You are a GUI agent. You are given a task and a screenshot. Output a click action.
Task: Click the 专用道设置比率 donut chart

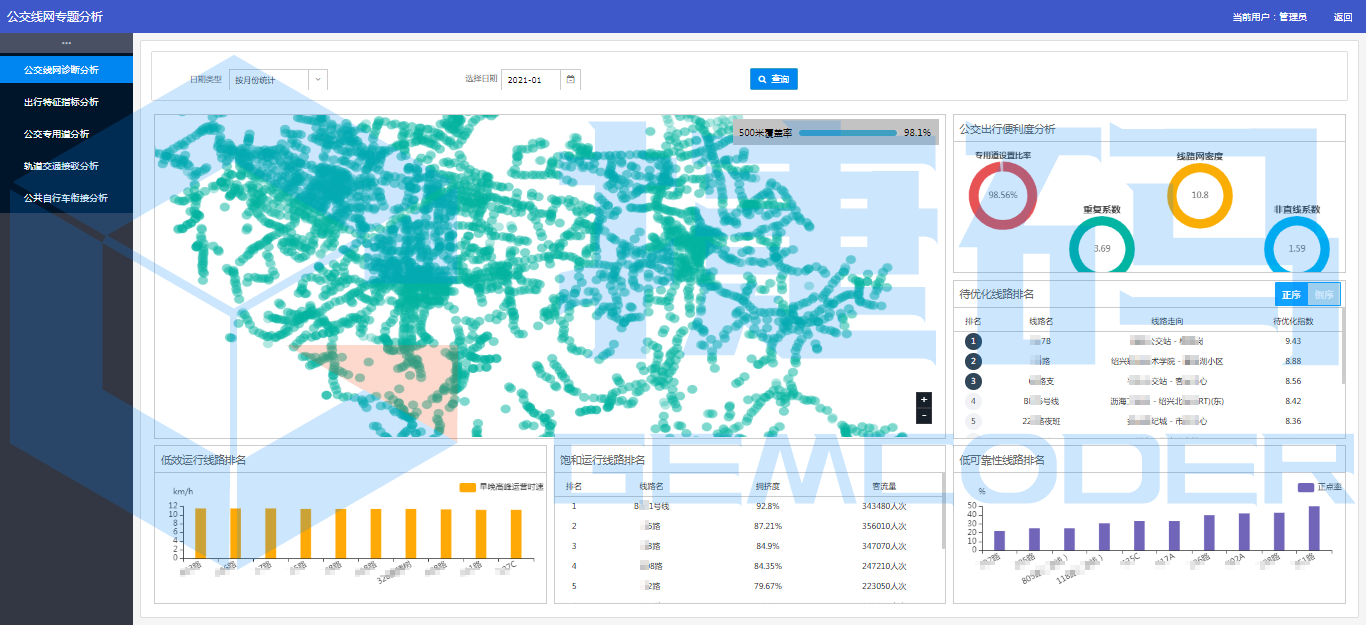pos(1002,195)
